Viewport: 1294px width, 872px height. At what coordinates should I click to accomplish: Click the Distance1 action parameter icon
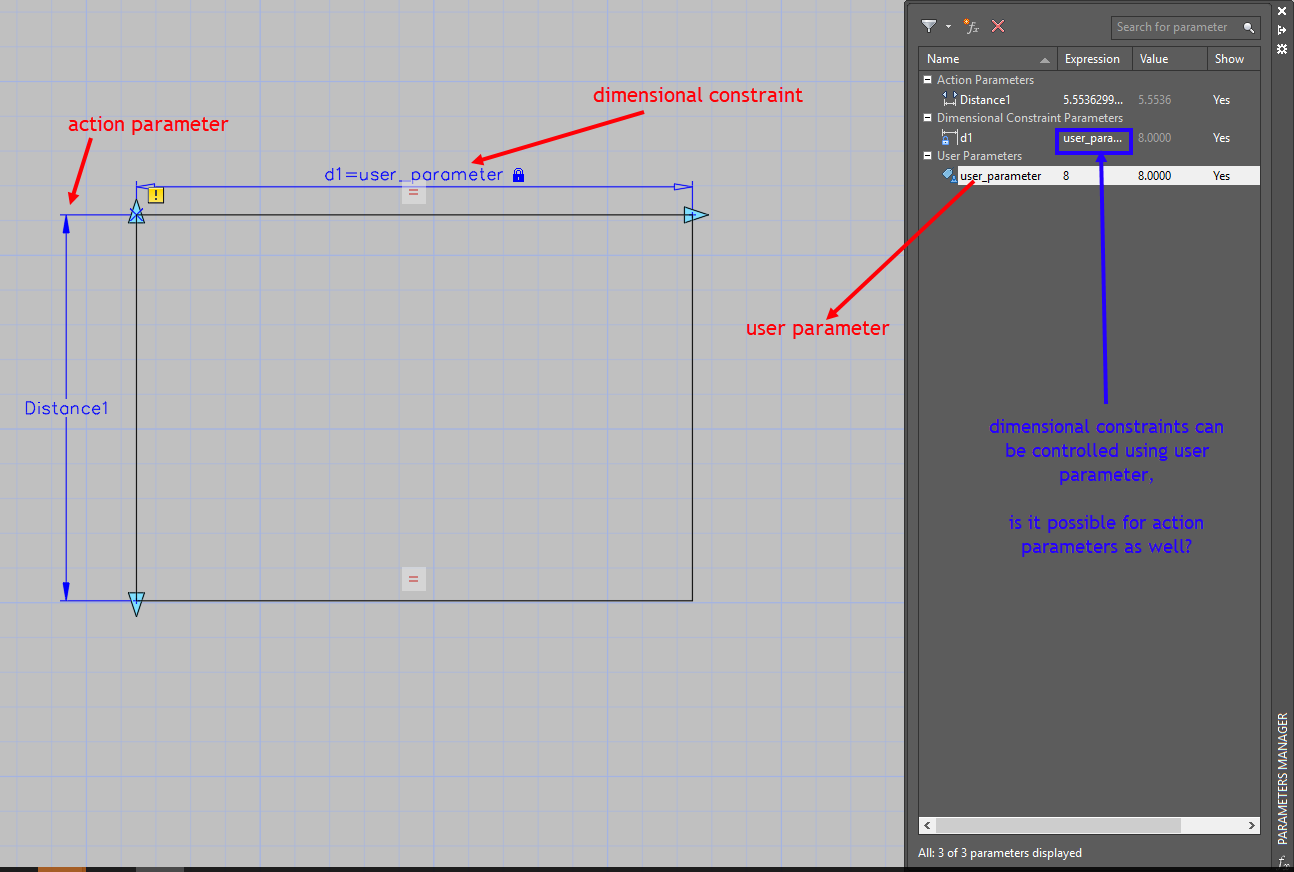pos(948,99)
